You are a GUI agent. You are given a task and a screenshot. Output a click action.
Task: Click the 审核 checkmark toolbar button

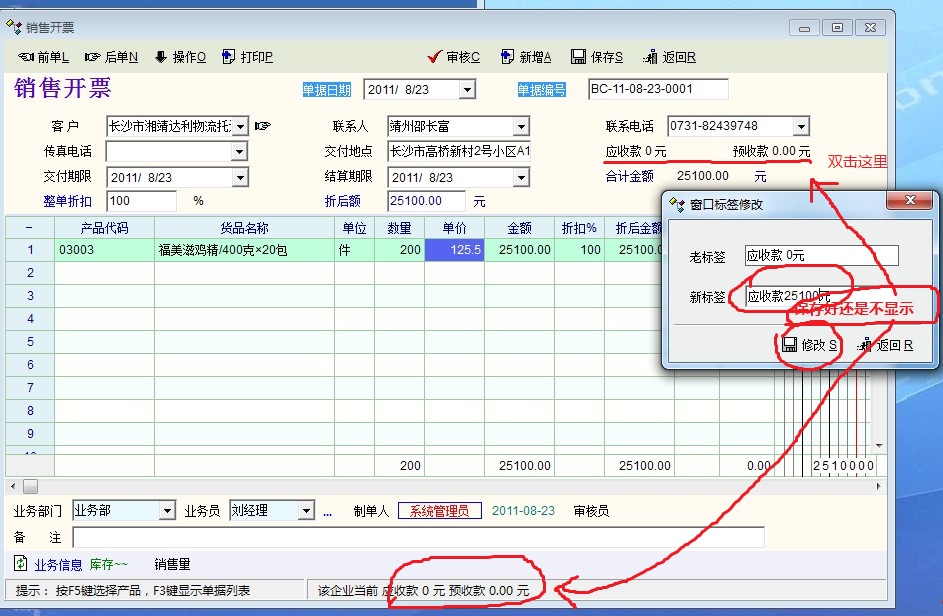coord(434,57)
